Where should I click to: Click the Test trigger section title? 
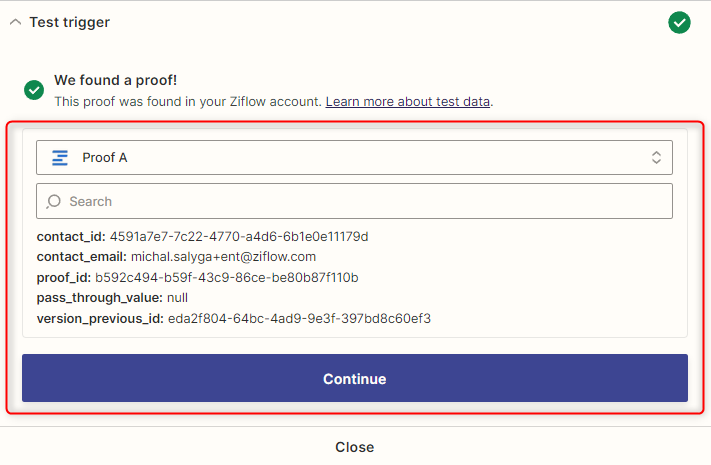click(x=70, y=22)
